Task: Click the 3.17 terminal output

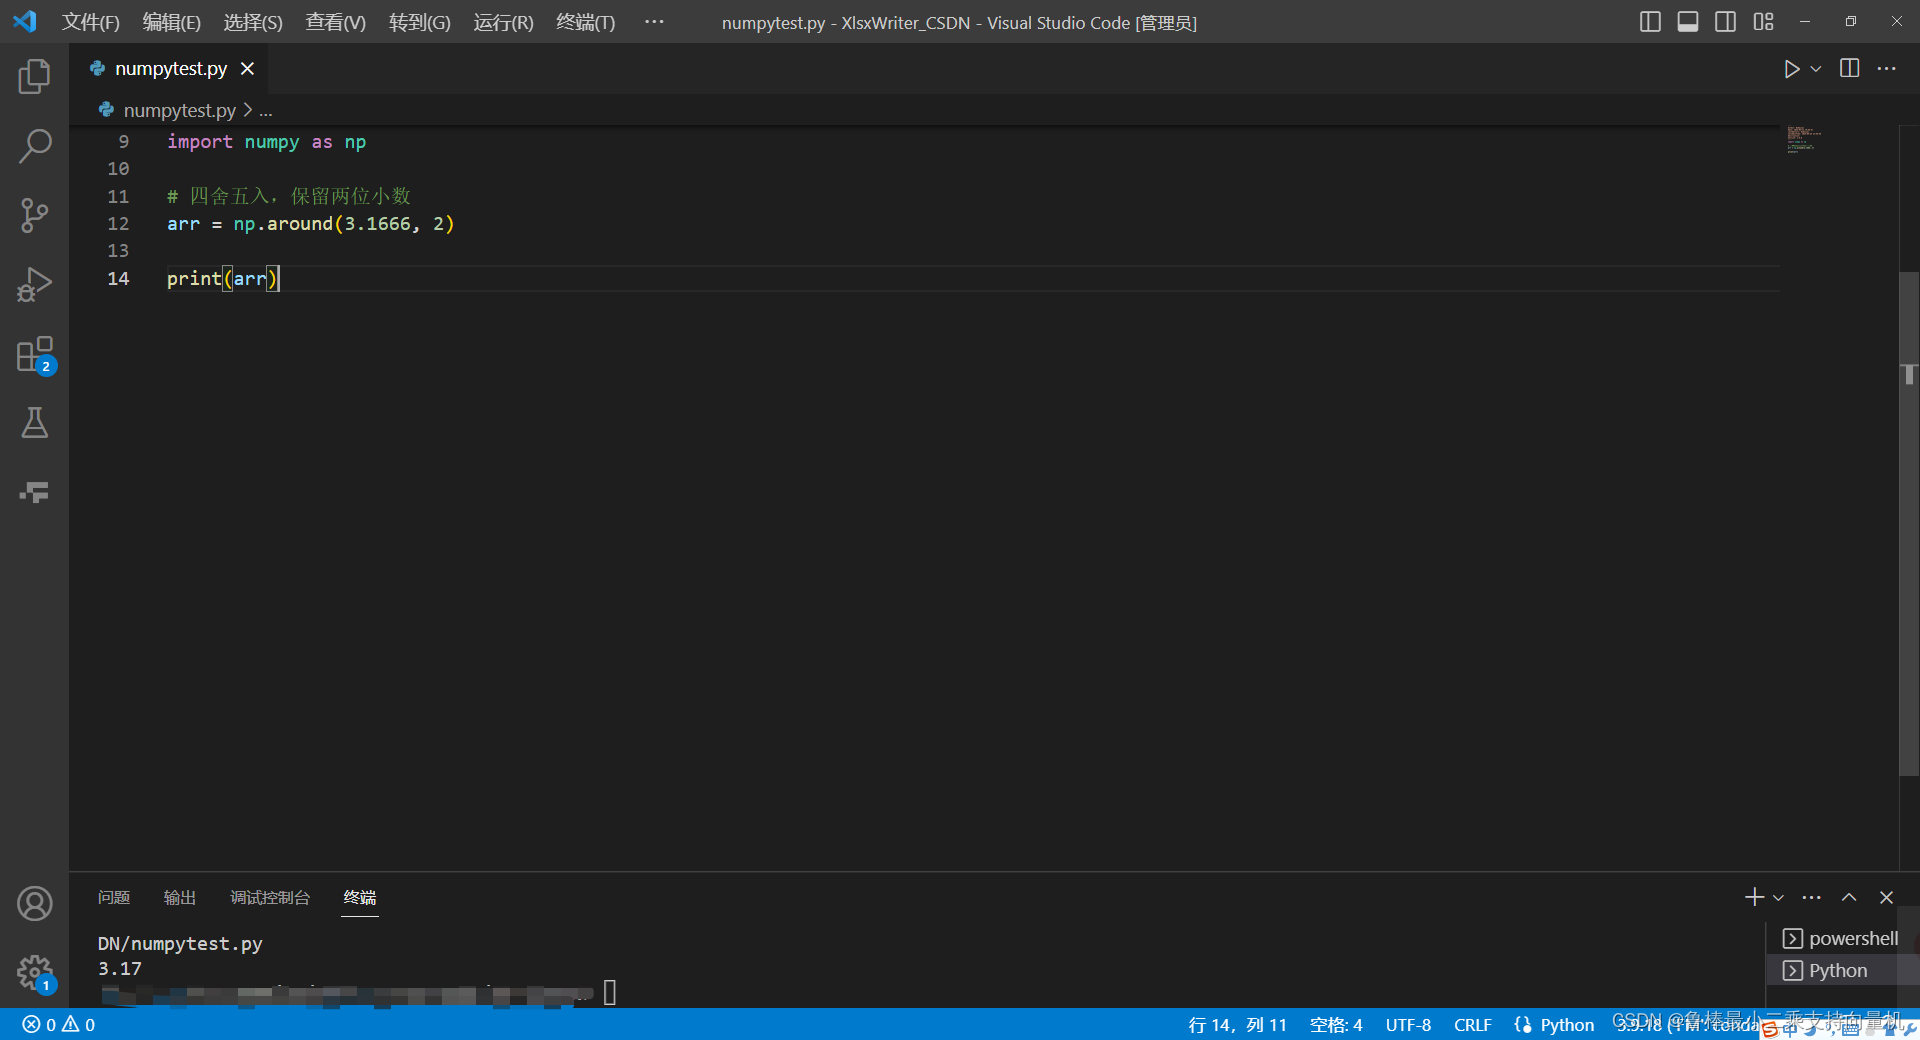Action: click(x=120, y=968)
